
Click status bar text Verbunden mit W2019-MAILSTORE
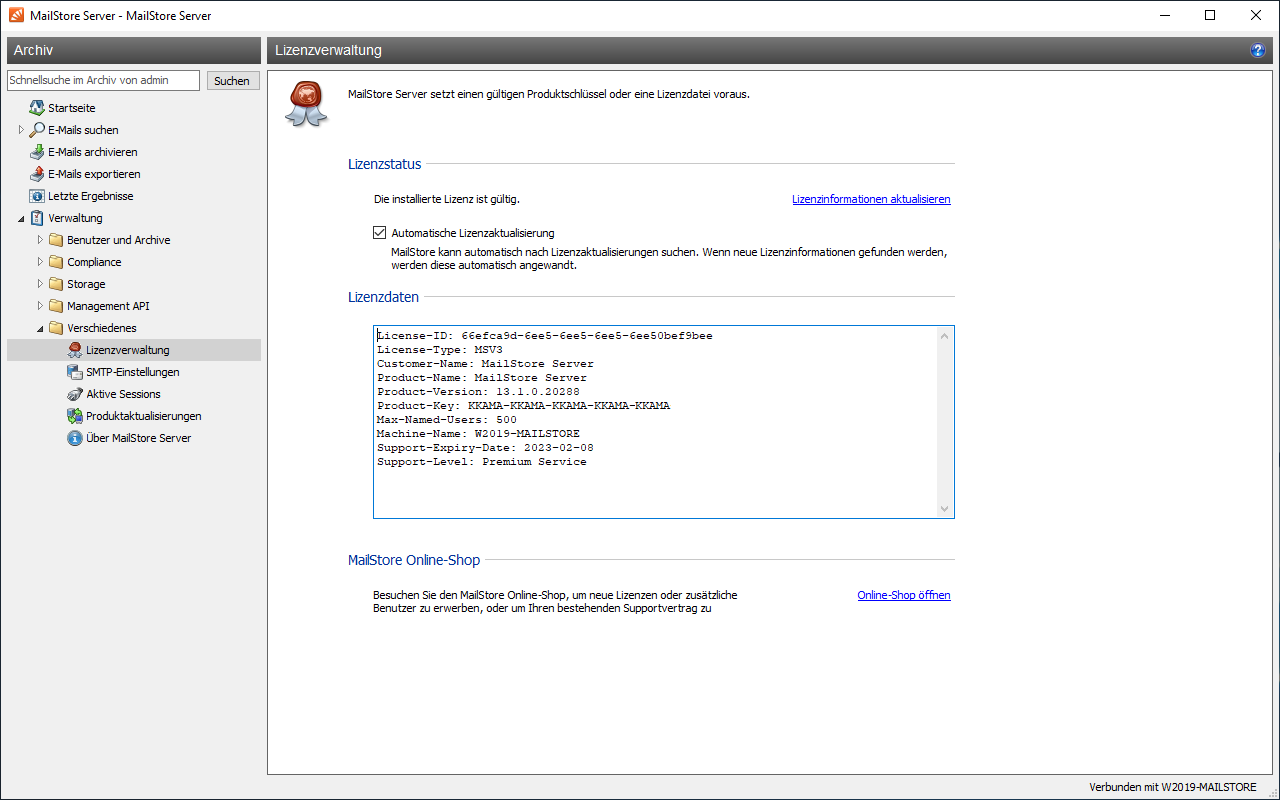click(1173, 787)
